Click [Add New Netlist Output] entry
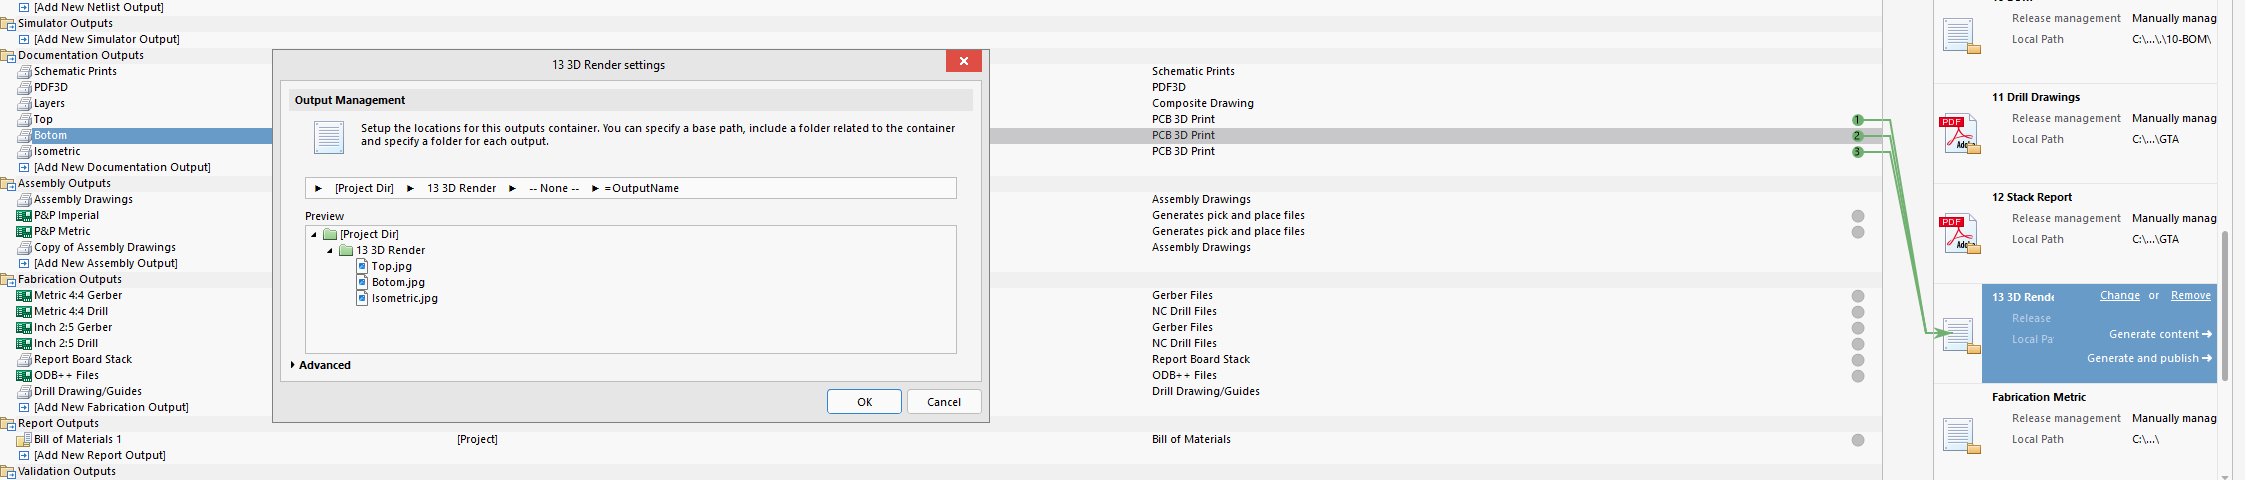Screen dimensions: 2248x480 coord(99,8)
